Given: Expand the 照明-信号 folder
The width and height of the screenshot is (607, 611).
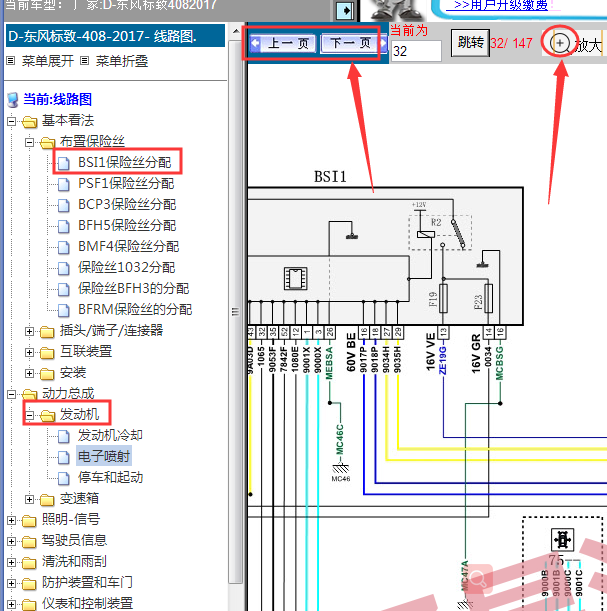Looking at the screenshot, I should point(11,520).
